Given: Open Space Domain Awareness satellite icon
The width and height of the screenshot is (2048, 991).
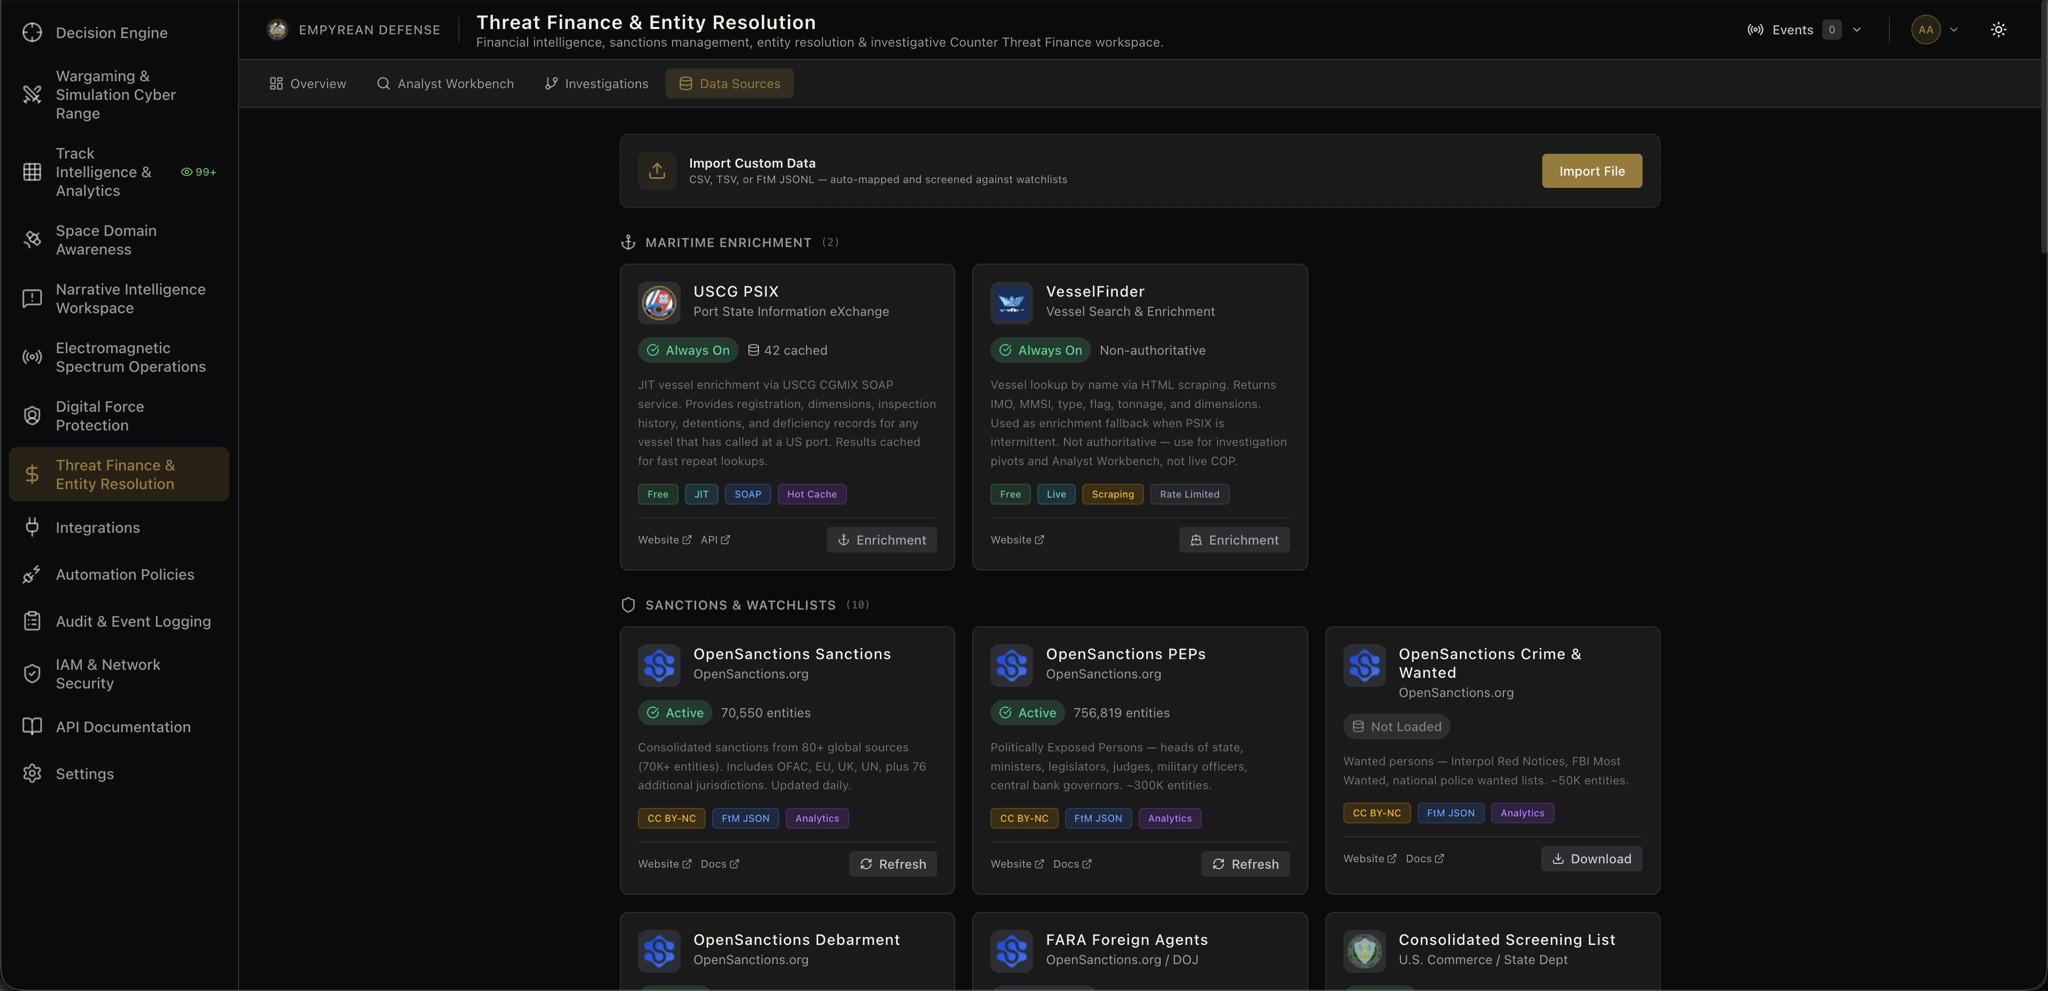Looking at the screenshot, I should tap(32, 240).
